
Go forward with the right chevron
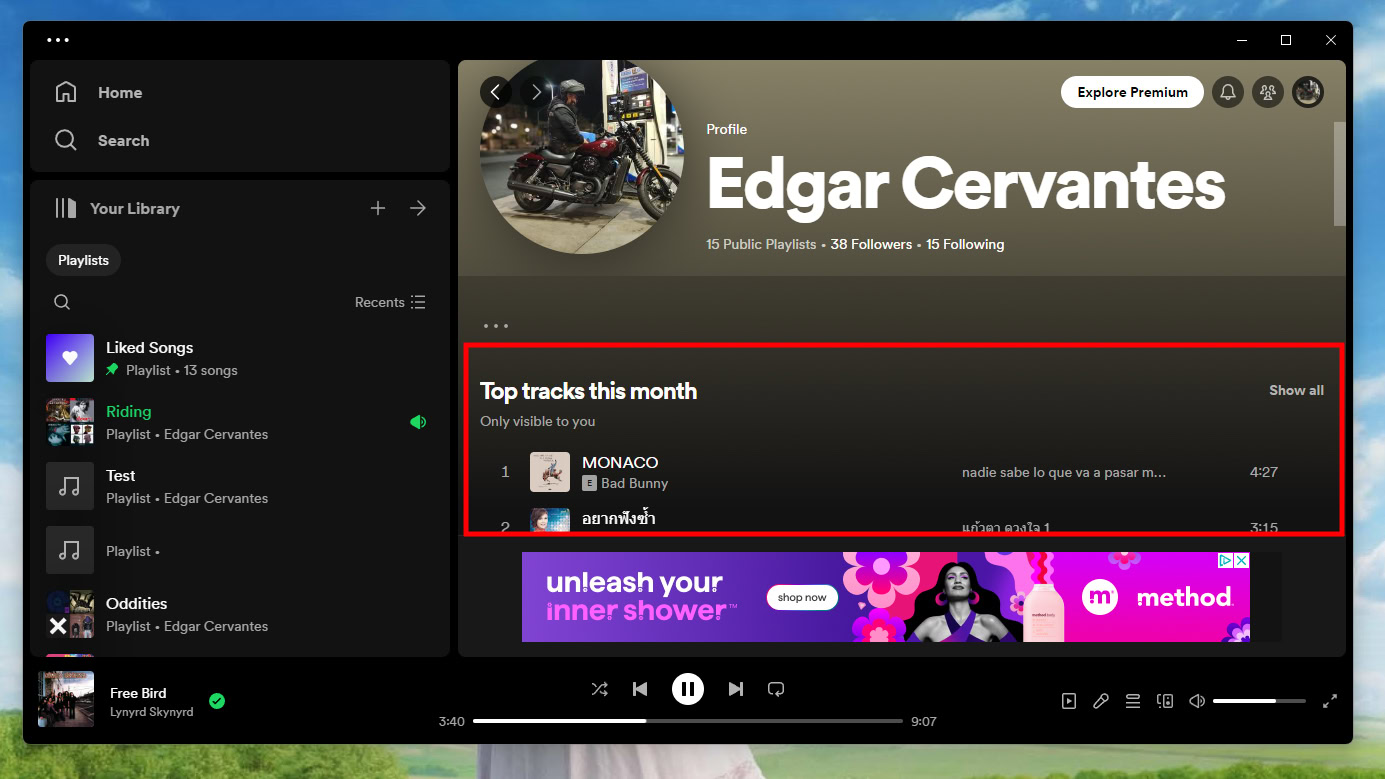coord(536,92)
